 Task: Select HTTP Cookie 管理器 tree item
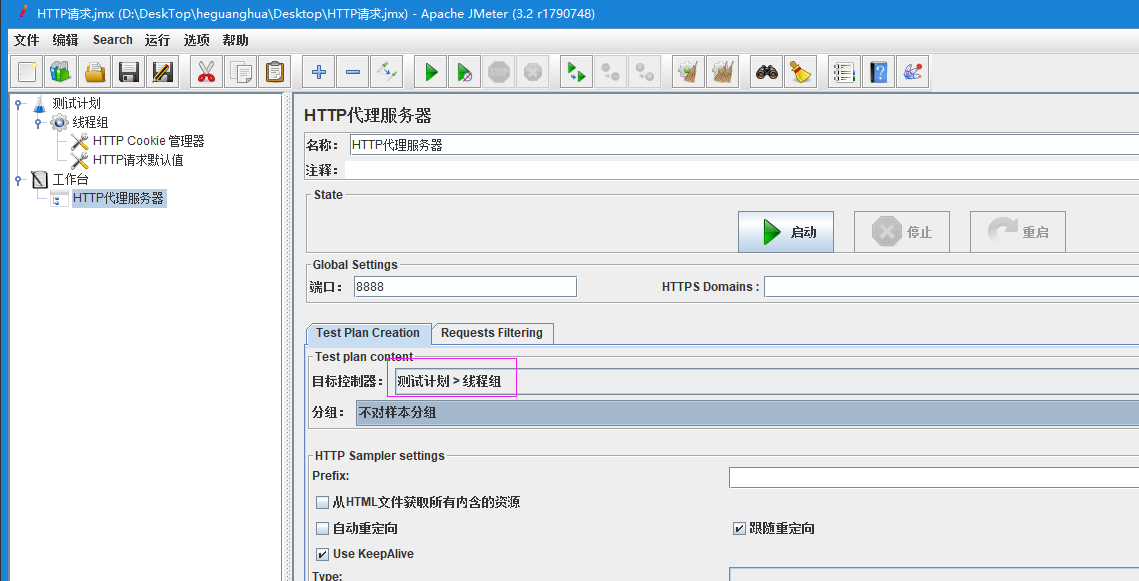tap(148, 142)
